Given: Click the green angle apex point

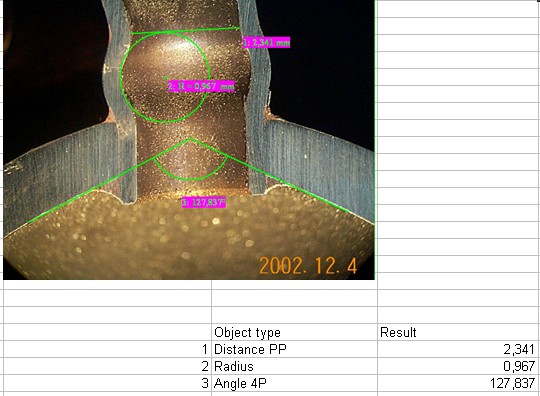Looking at the screenshot, I should (189, 139).
